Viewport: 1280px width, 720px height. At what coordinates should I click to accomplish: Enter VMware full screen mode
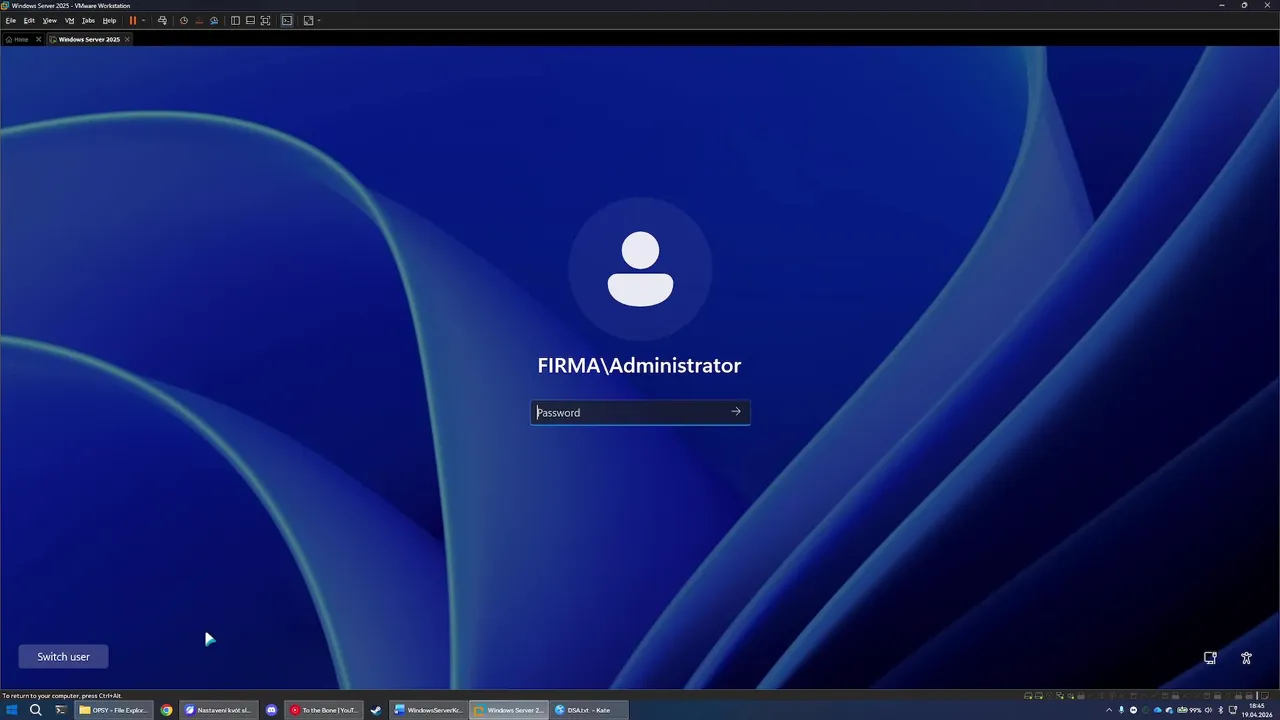265,20
